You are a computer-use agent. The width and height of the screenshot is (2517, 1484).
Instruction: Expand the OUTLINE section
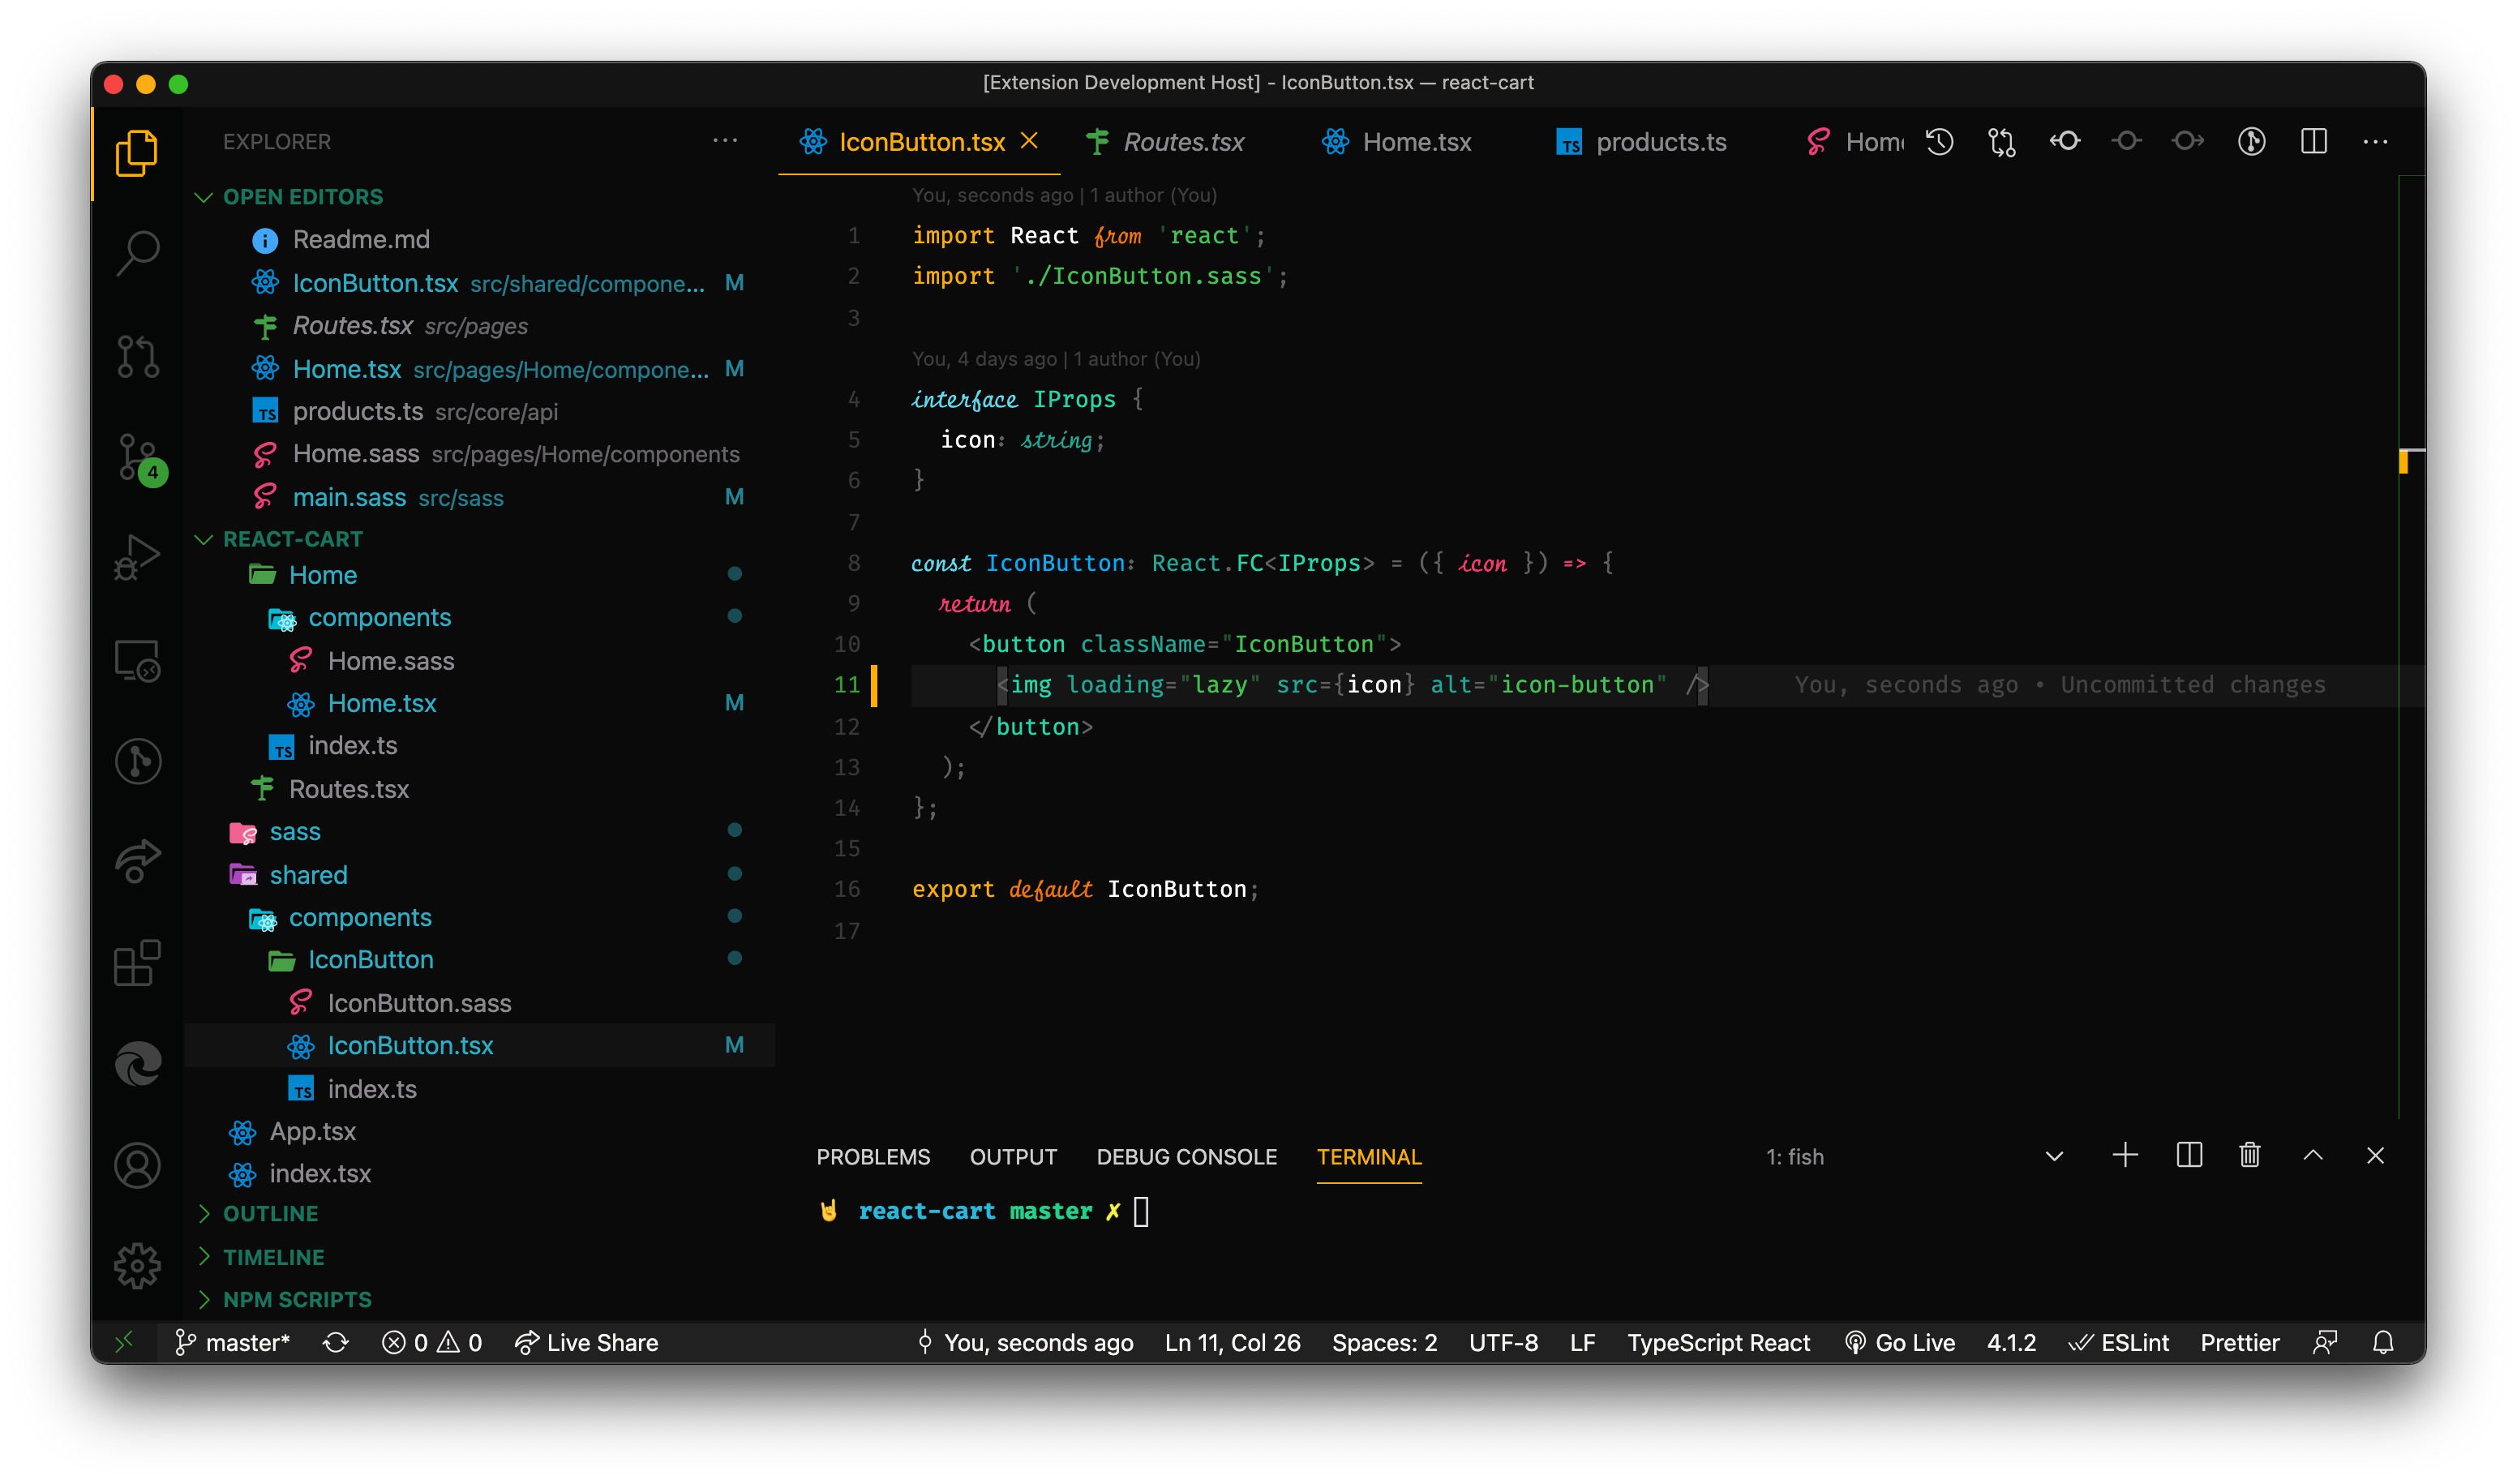[x=269, y=1214]
